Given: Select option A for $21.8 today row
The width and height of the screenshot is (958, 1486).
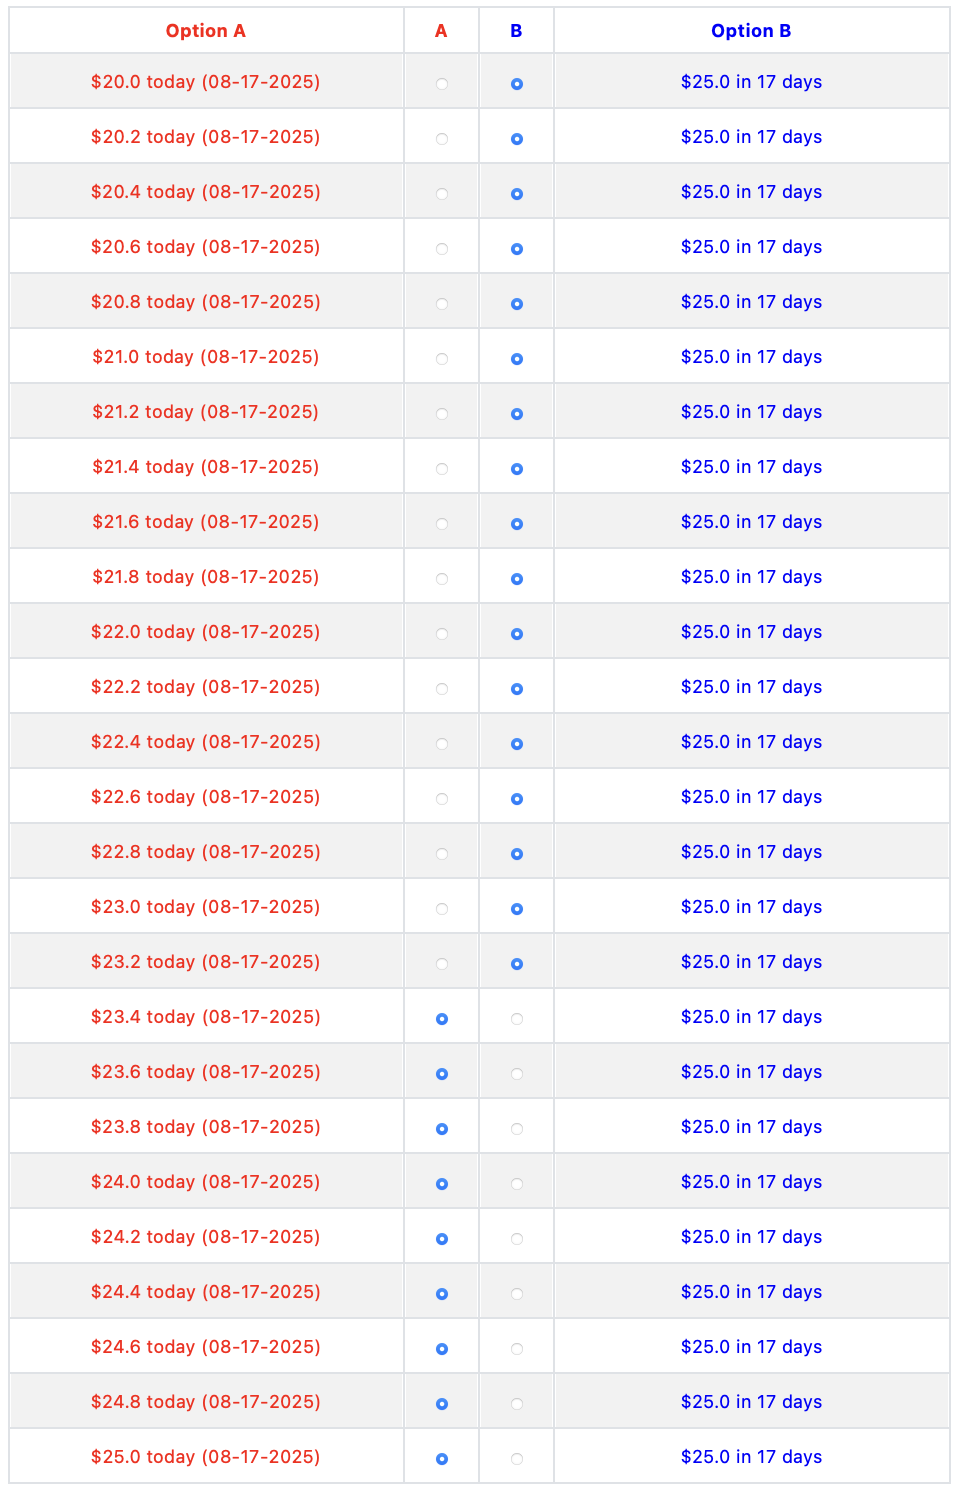Looking at the screenshot, I should (x=442, y=579).
